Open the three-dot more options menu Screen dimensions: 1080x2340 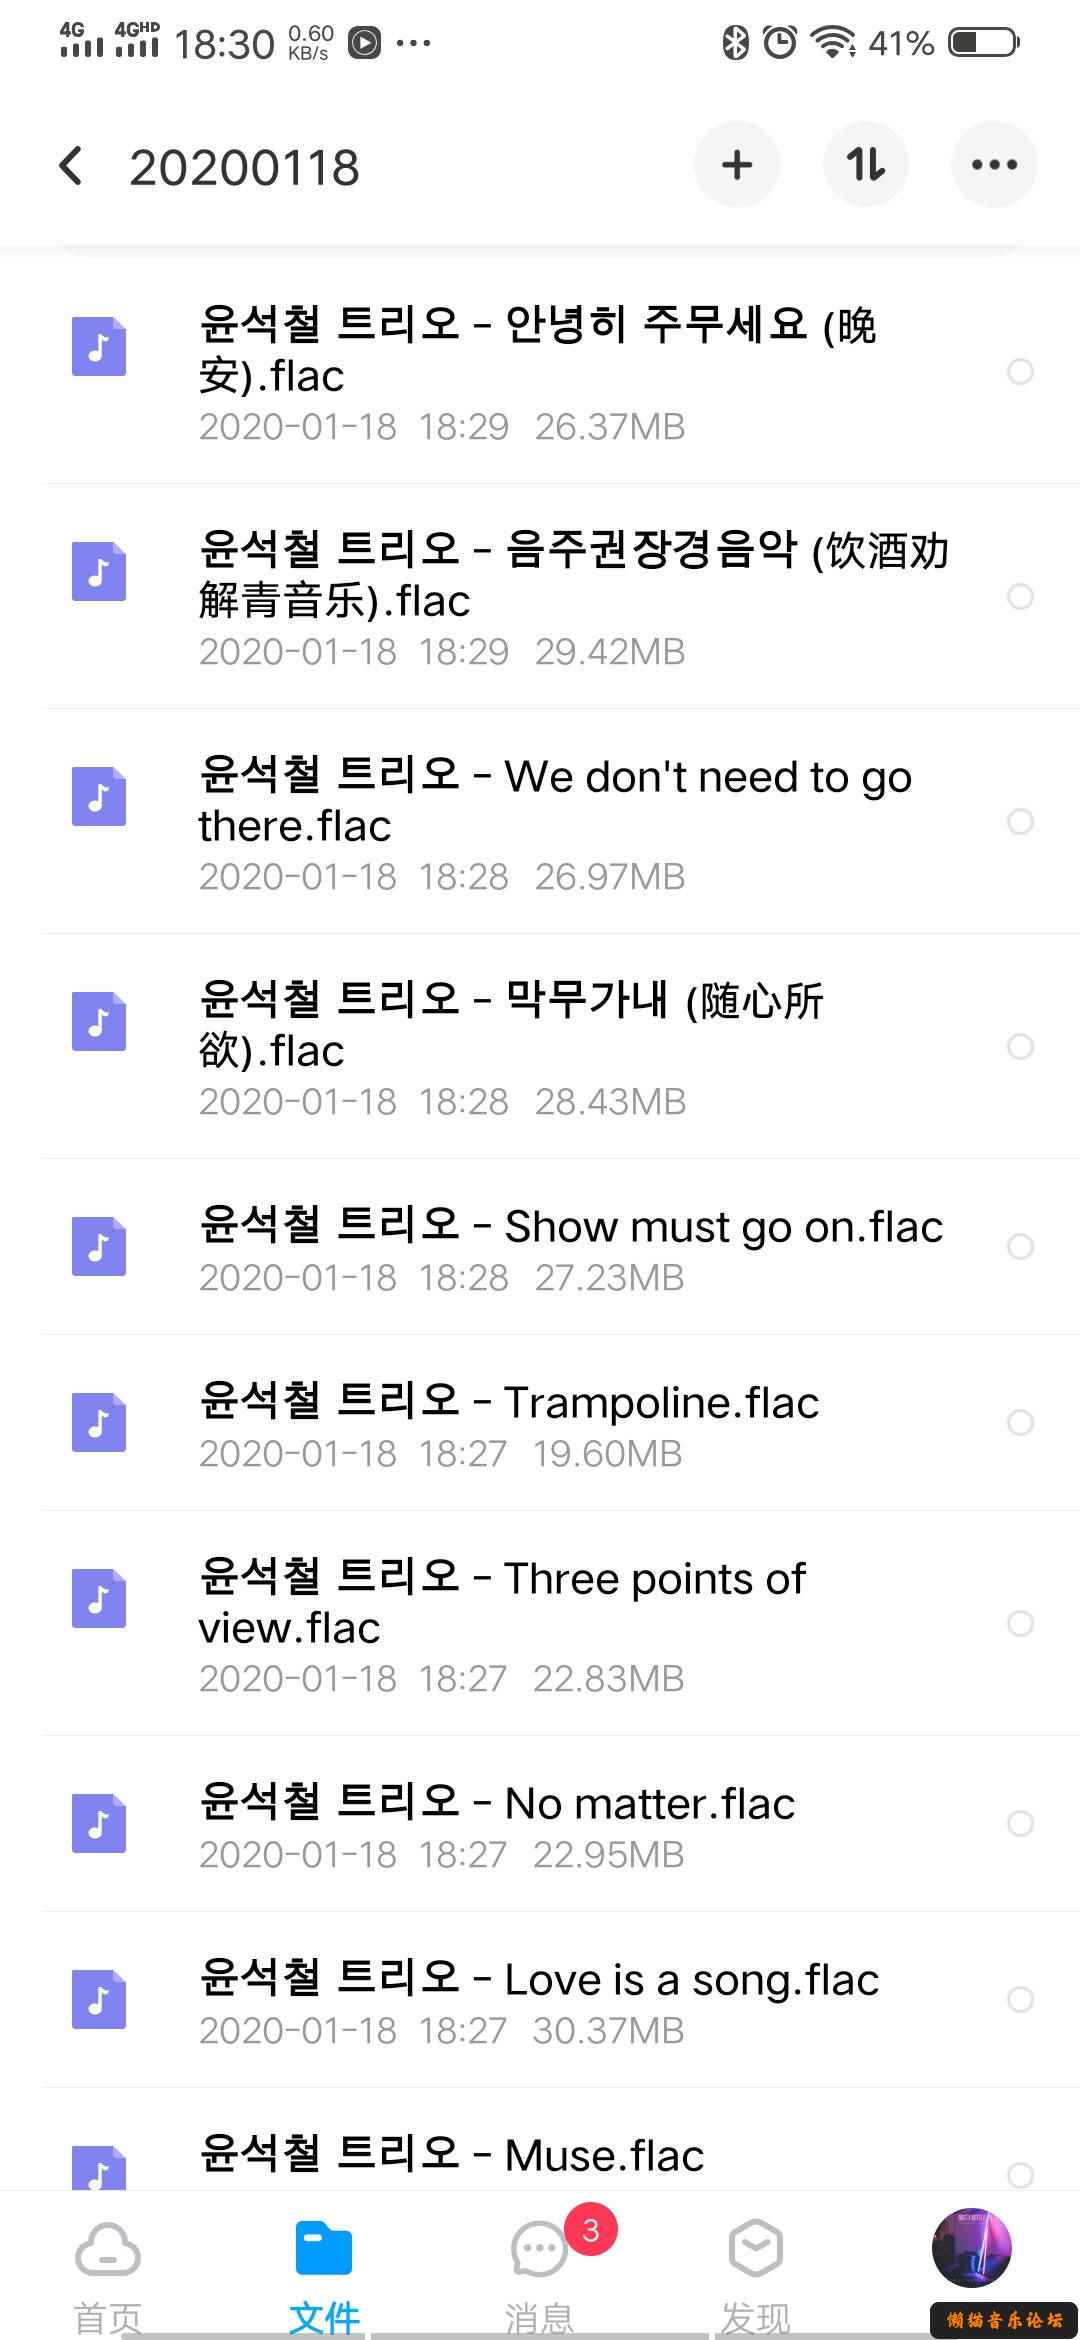click(994, 165)
